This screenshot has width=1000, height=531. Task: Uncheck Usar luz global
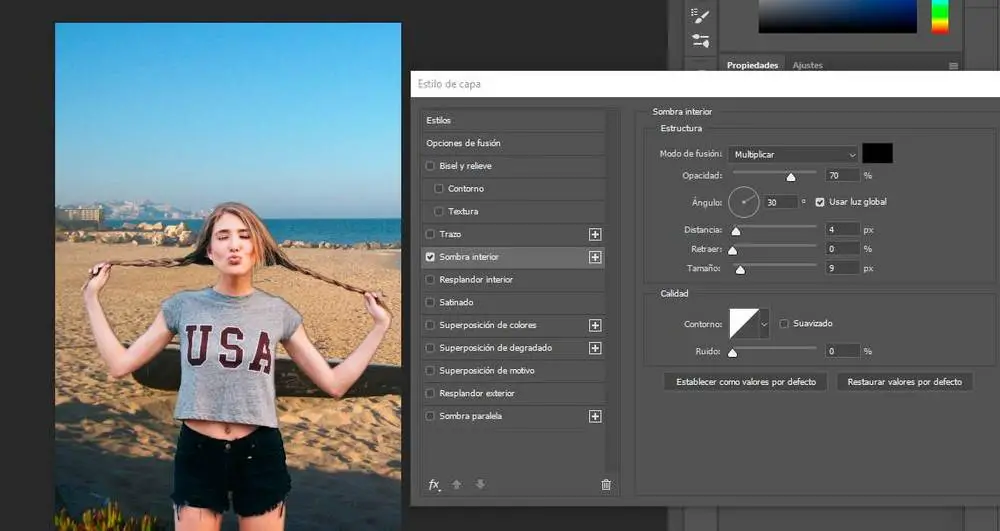820,202
